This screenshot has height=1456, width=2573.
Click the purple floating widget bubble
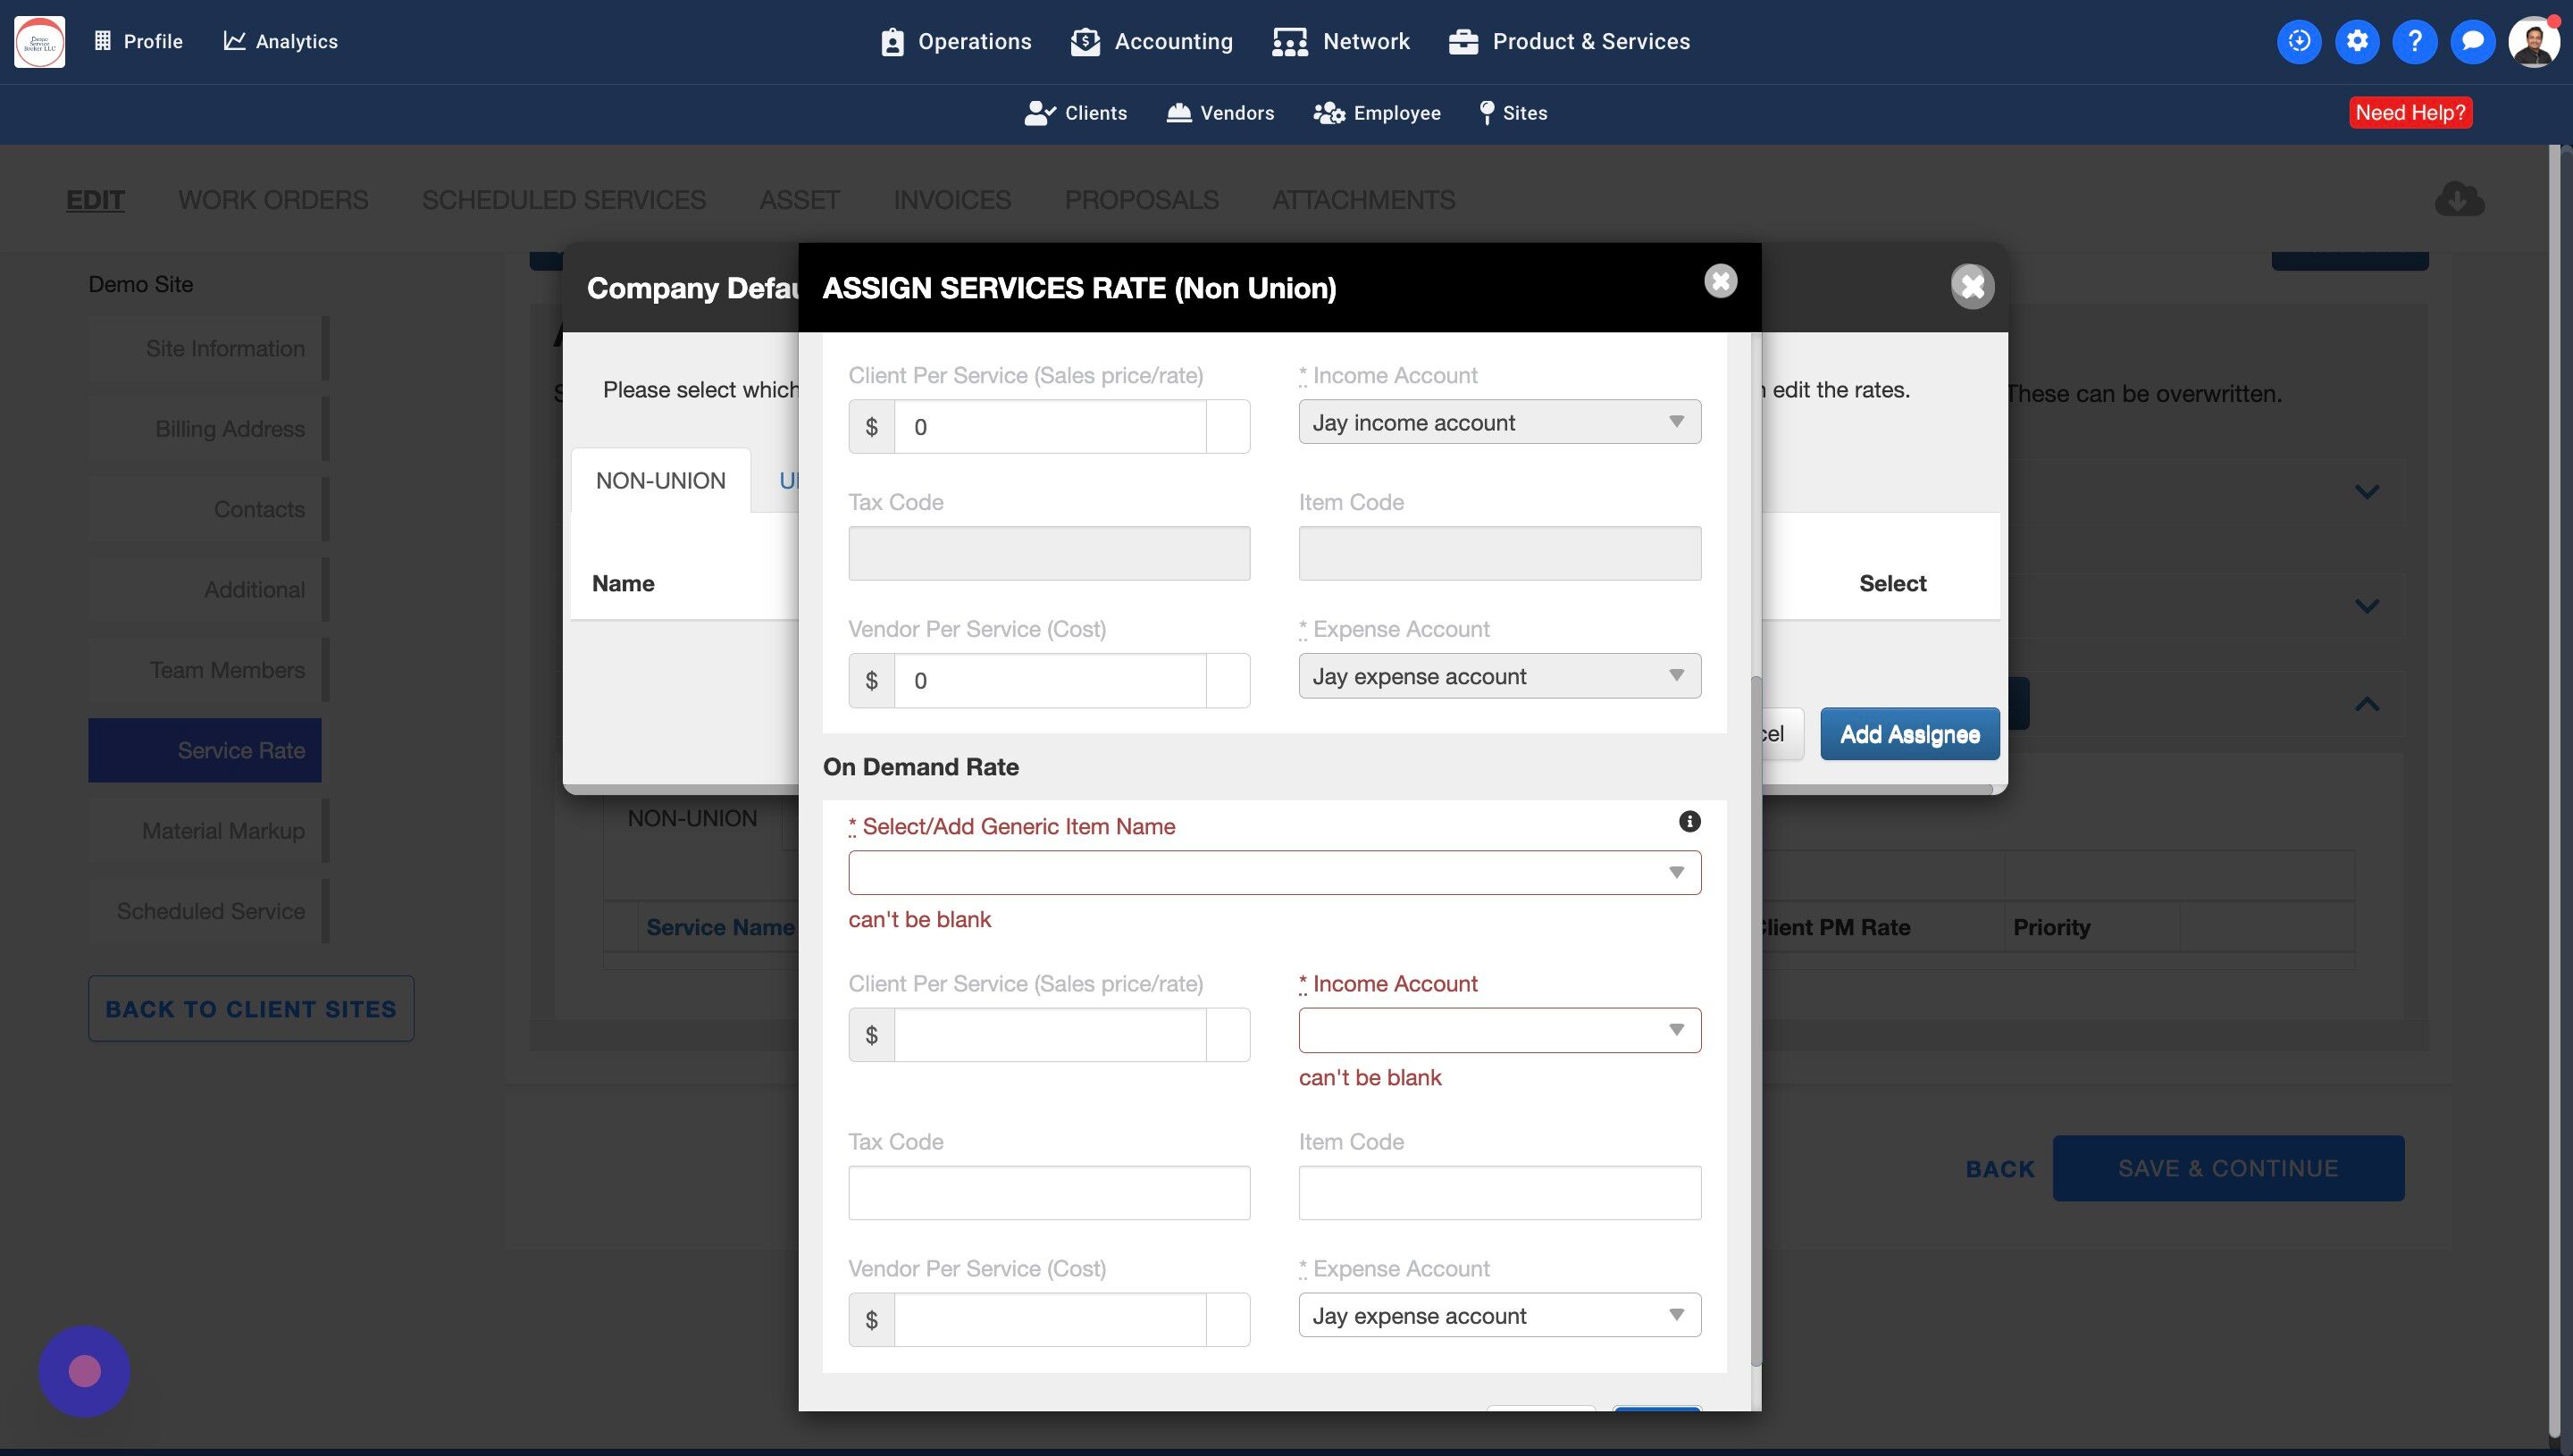pyautogui.click(x=84, y=1371)
